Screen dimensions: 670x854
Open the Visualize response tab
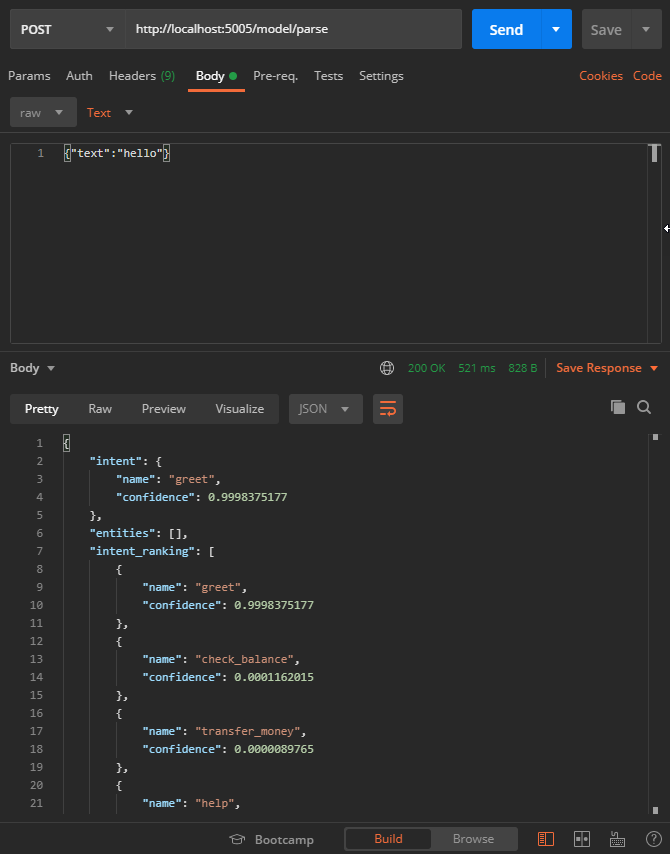(239, 408)
